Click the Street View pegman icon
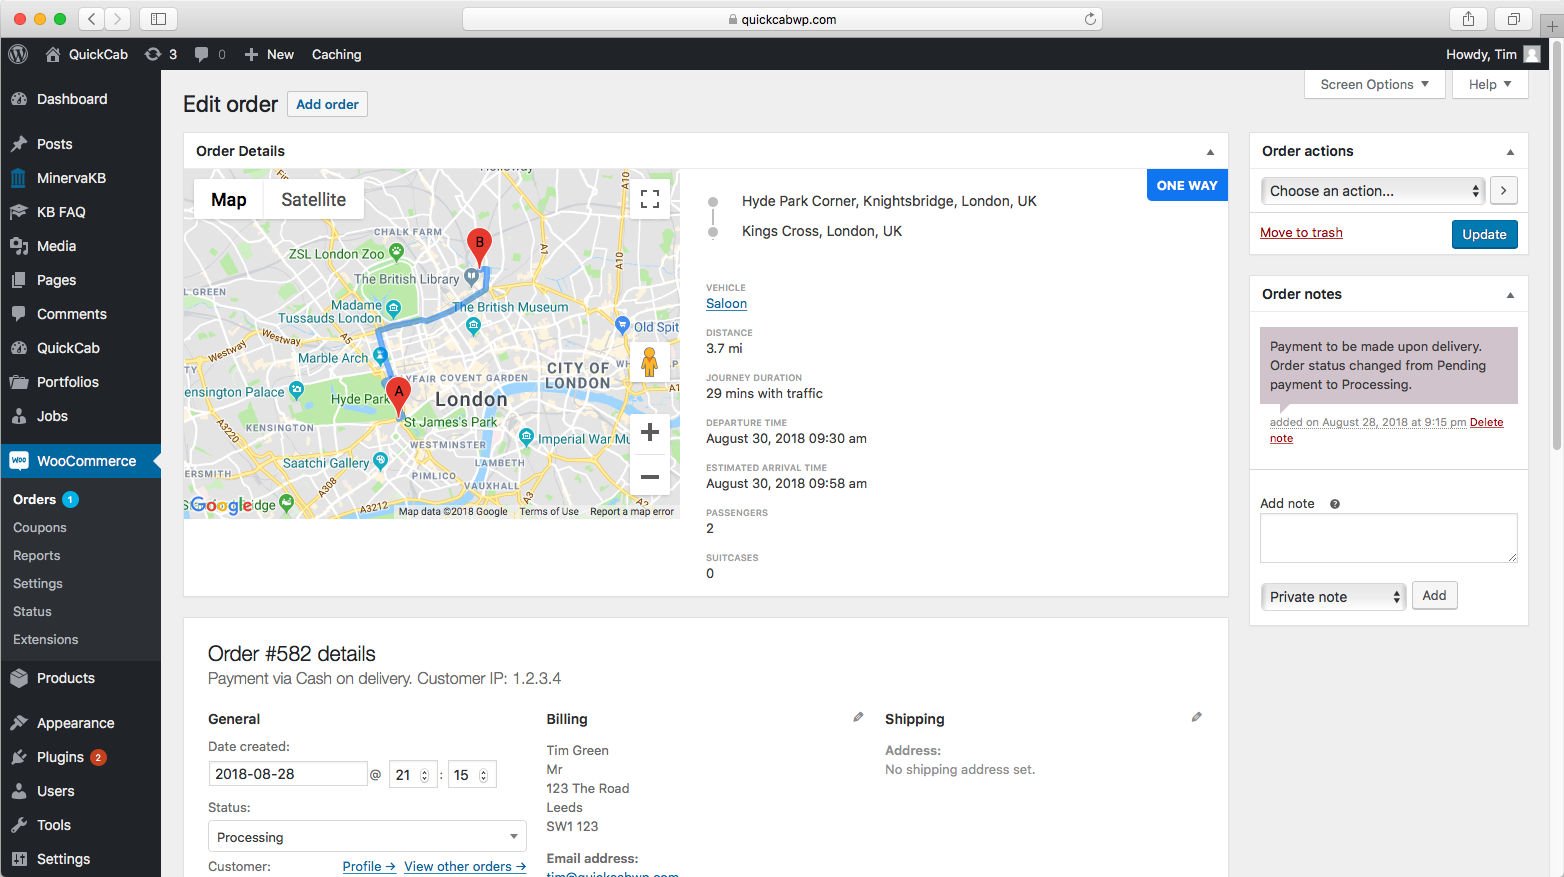 [x=649, y=362]
